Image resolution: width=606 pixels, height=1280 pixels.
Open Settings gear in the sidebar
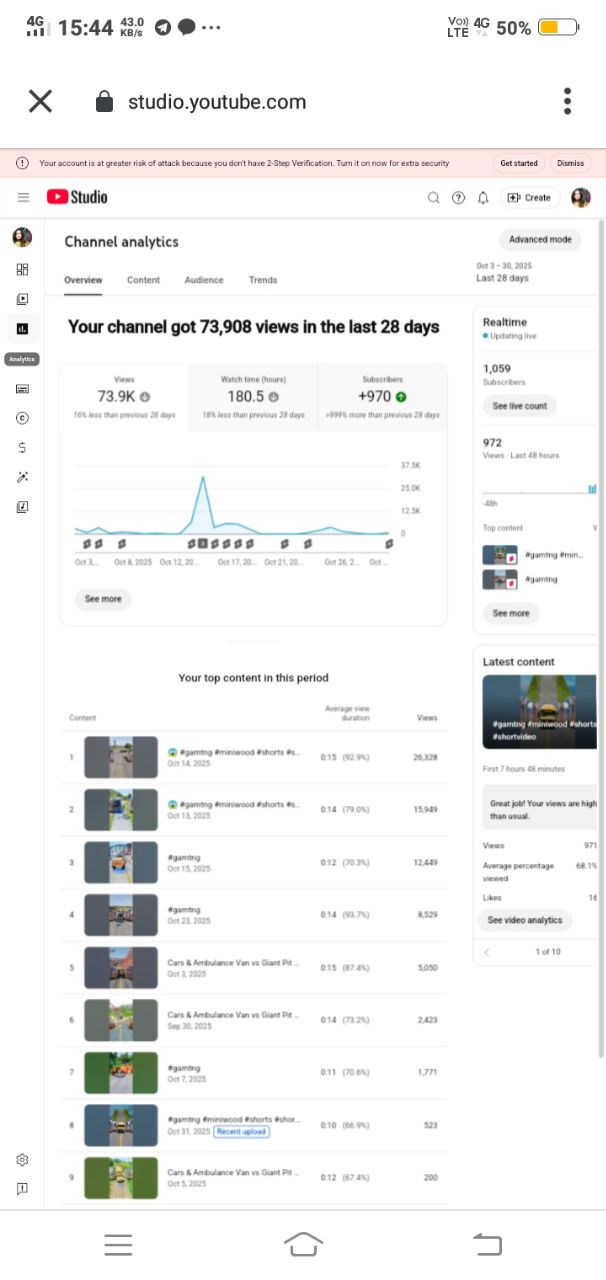pos(22,1159)
